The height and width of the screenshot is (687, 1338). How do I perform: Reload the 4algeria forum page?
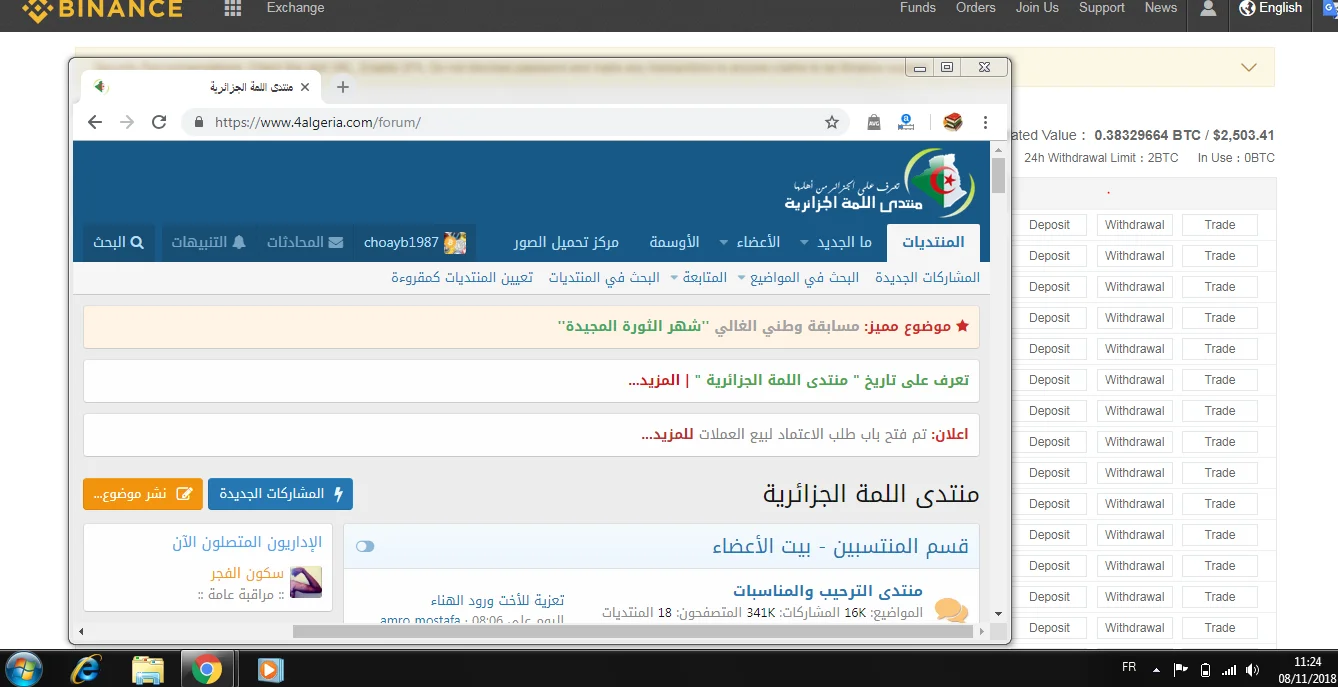click(x=158, y=122)
